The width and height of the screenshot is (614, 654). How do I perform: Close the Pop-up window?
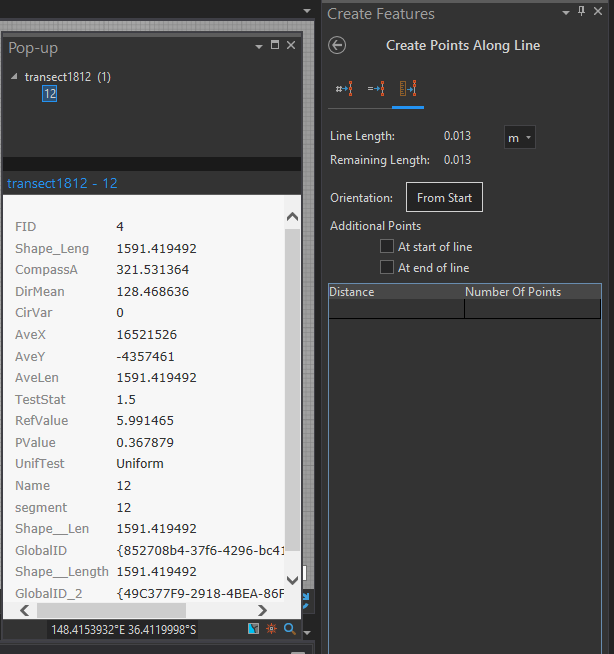tap(291, 45)
